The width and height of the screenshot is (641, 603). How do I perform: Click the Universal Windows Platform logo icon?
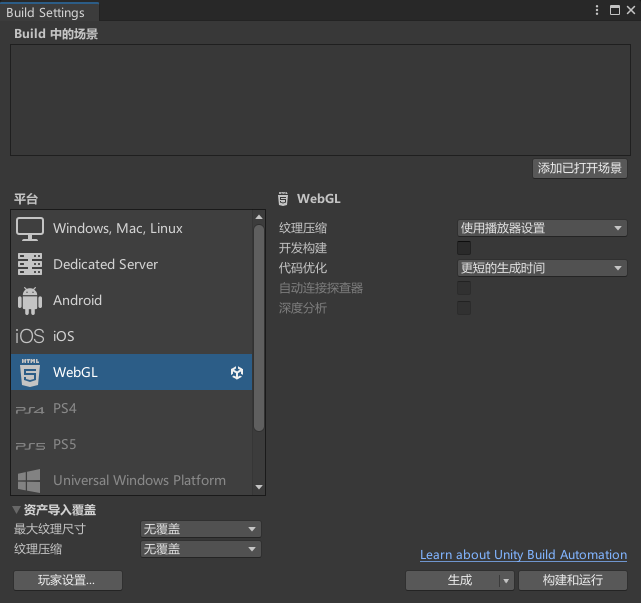[x=29, y=480]
